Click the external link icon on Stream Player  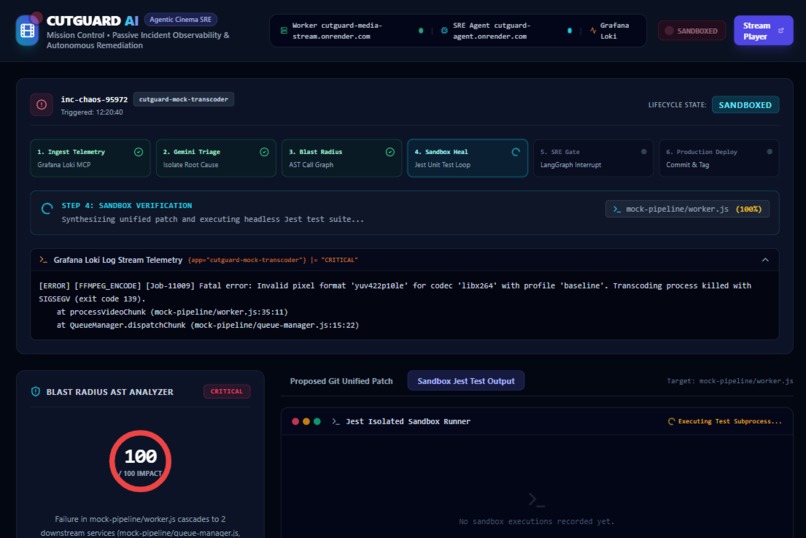781,31
